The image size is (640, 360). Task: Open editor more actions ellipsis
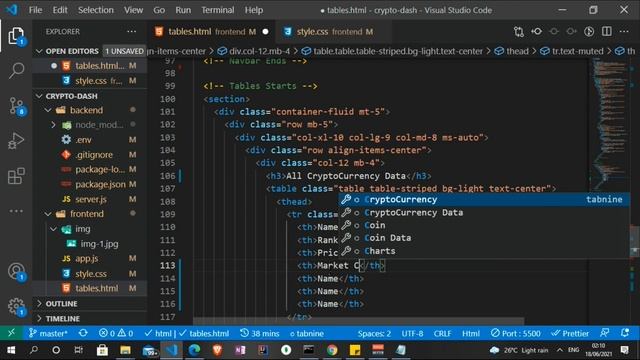(x=624, y=31)
